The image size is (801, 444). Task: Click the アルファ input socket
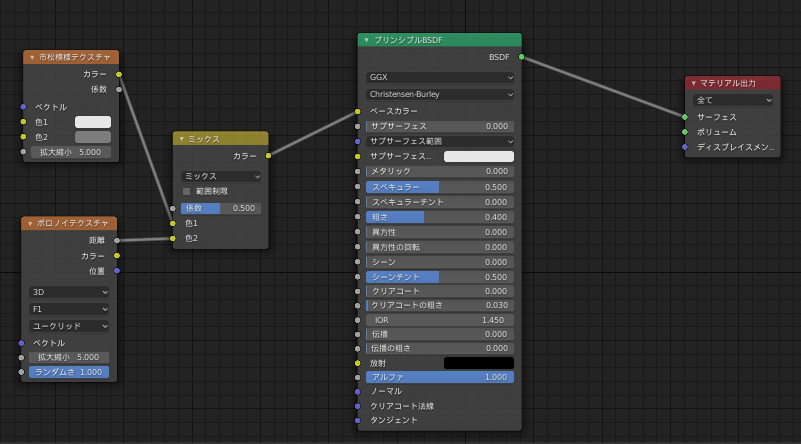(358, 378)
